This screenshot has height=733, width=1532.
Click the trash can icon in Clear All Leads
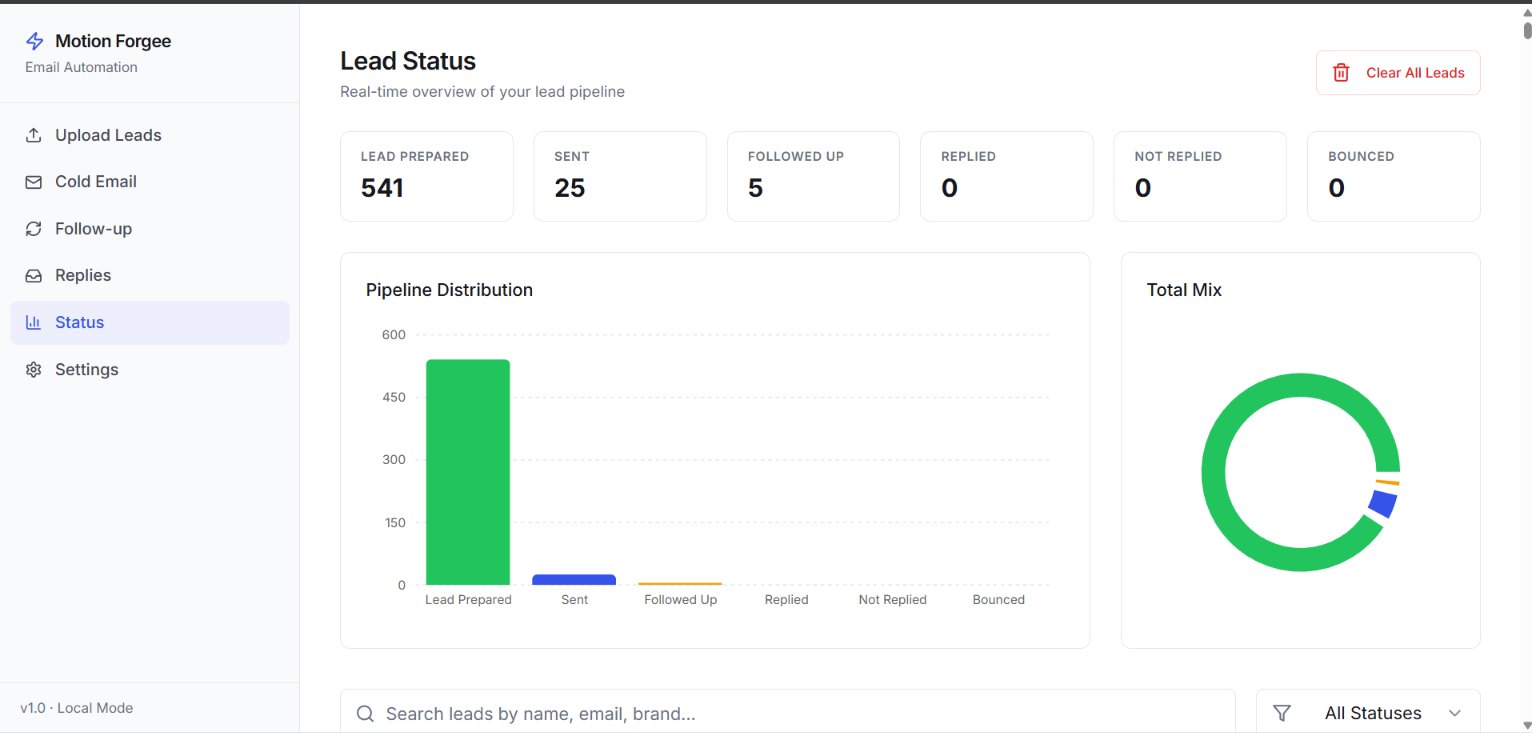tap(1341, 73)
